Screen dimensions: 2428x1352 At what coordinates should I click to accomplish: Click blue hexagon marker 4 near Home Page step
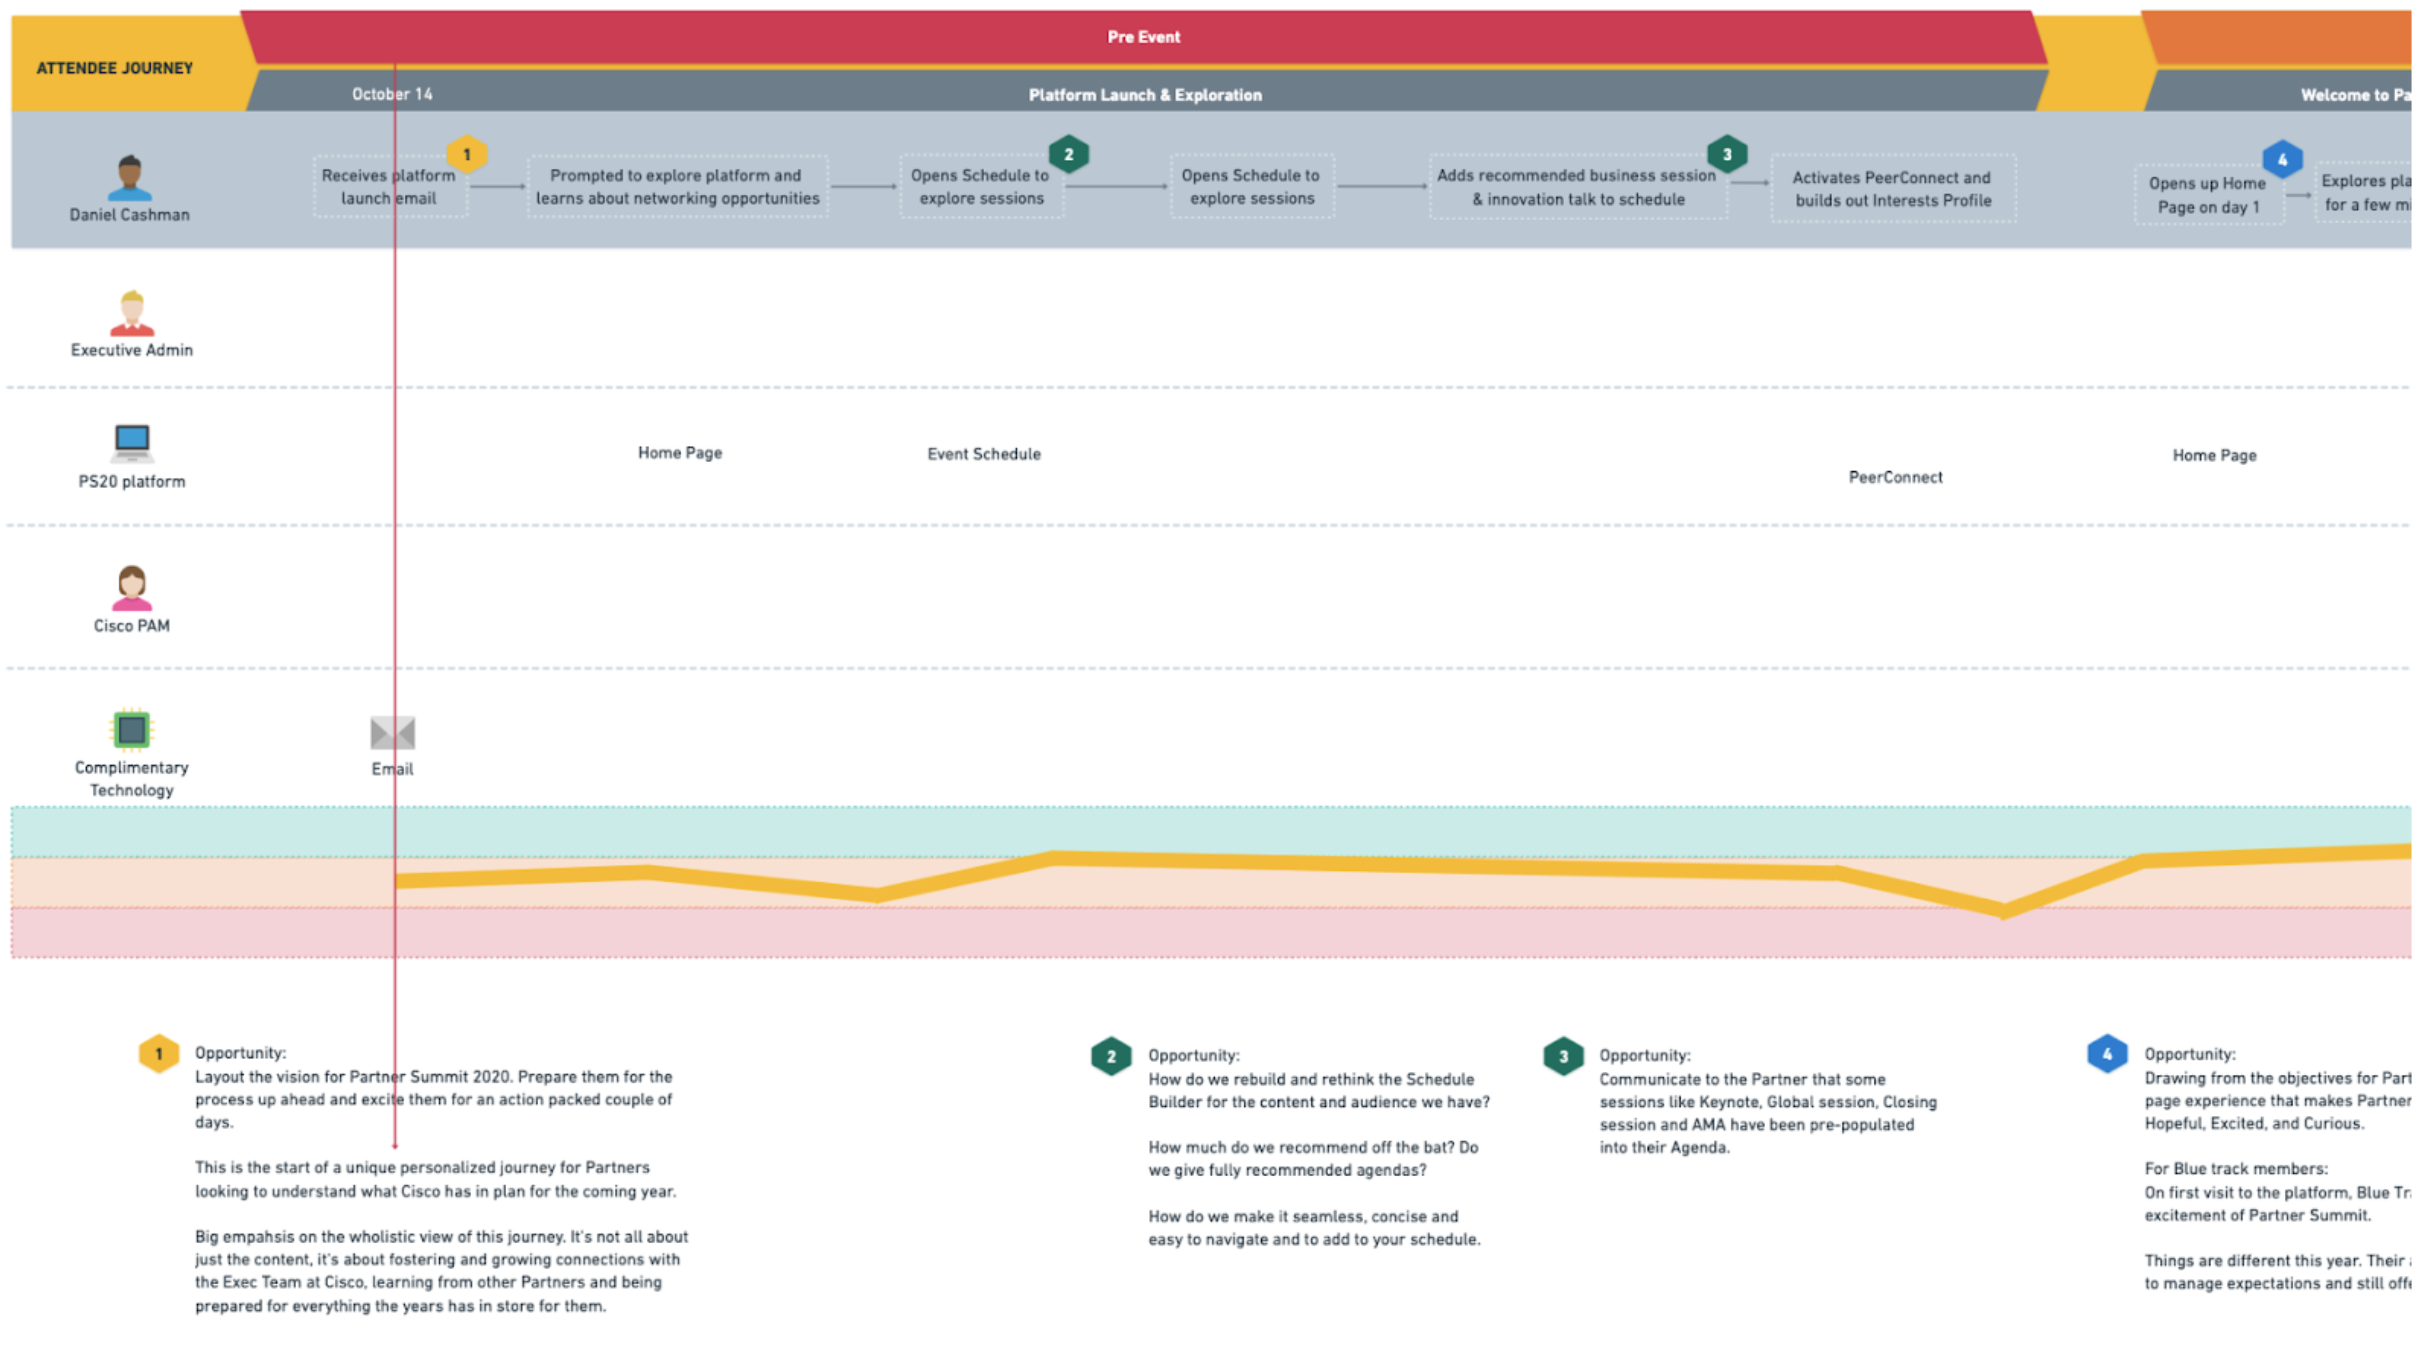(2281, 159)
